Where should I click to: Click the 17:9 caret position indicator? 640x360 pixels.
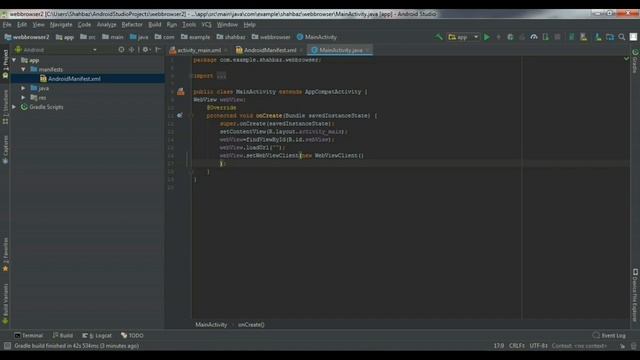coord(499,346)
